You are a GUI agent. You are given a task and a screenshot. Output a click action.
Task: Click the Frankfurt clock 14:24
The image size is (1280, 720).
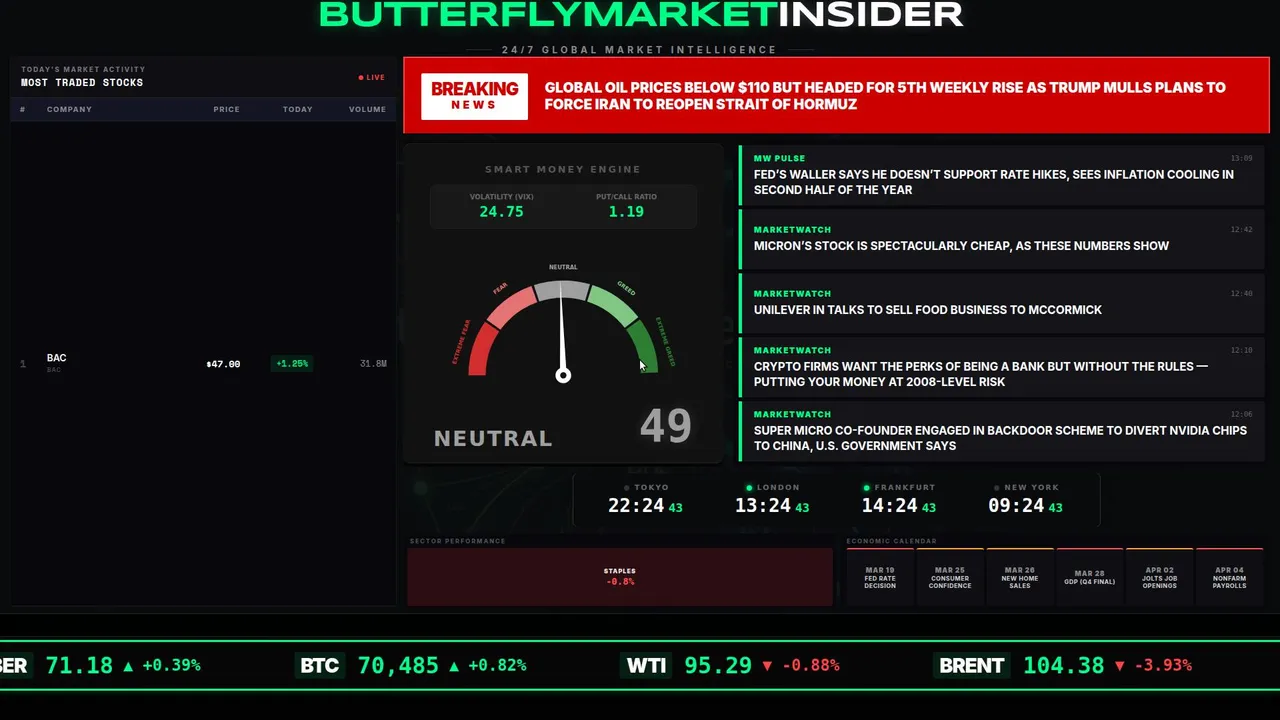[x=890, y=506]
